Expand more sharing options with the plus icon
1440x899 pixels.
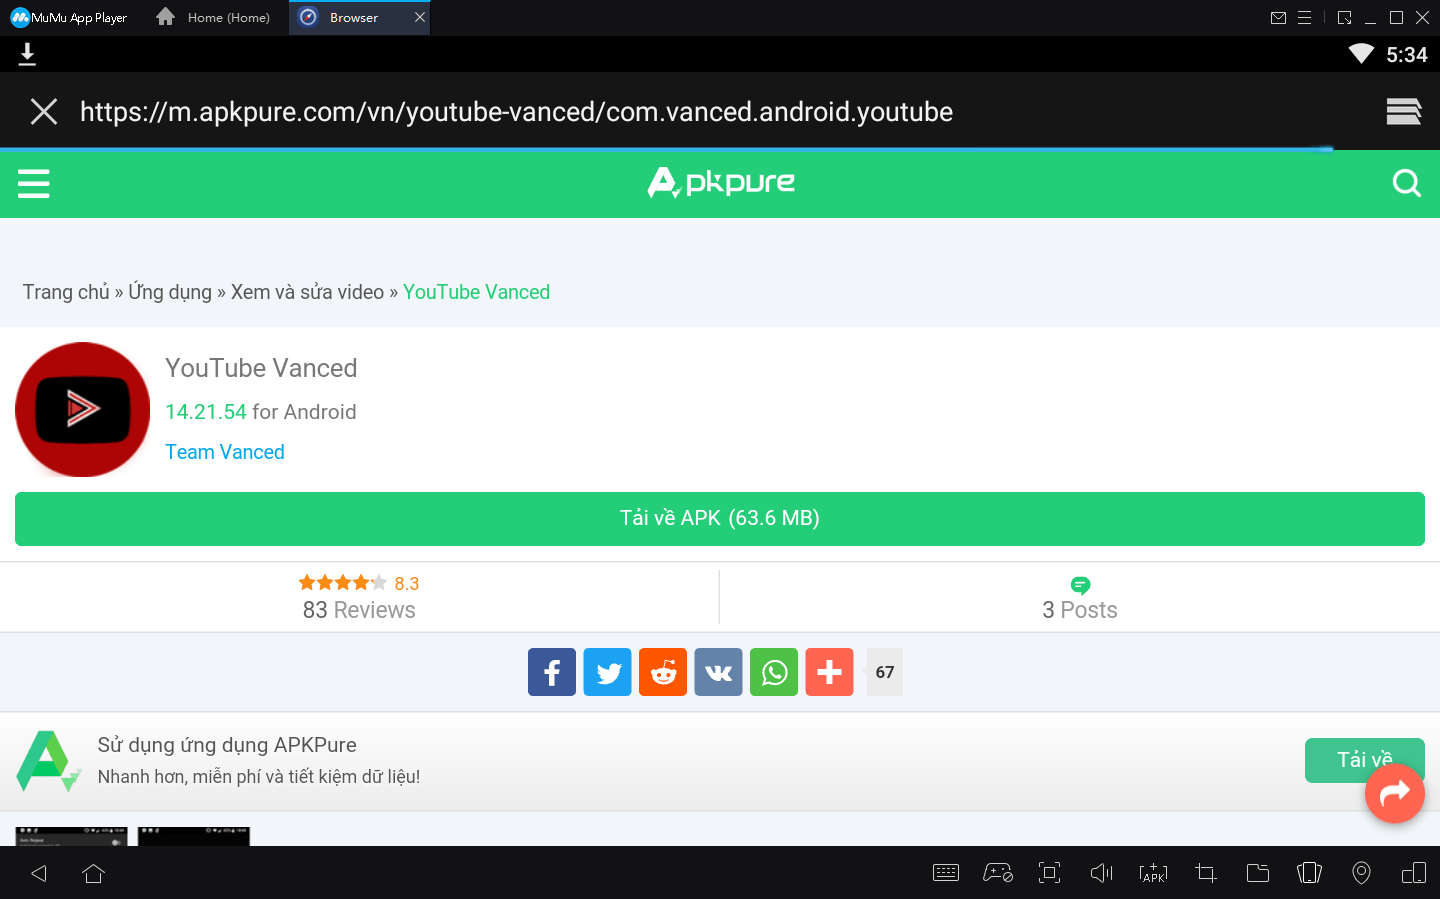[x=829, y=671]
